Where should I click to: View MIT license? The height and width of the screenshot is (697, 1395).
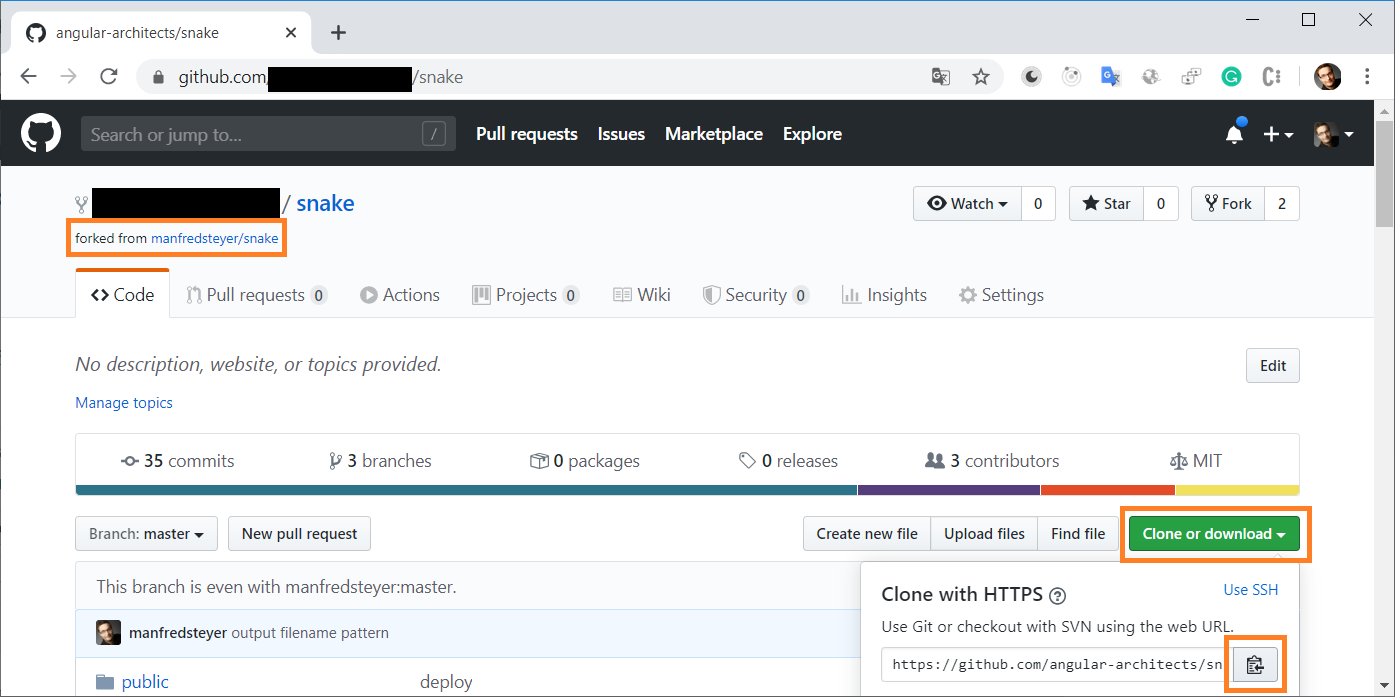tap(1196, 461)
